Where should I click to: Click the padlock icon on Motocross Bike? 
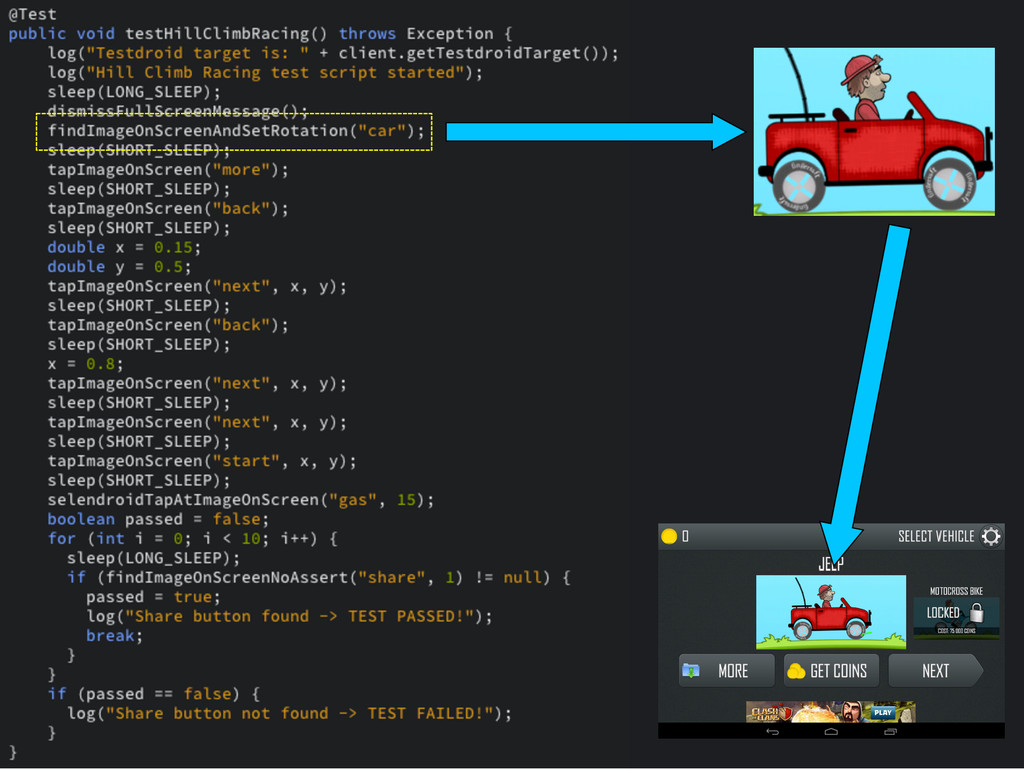click(x=976, y=612)
